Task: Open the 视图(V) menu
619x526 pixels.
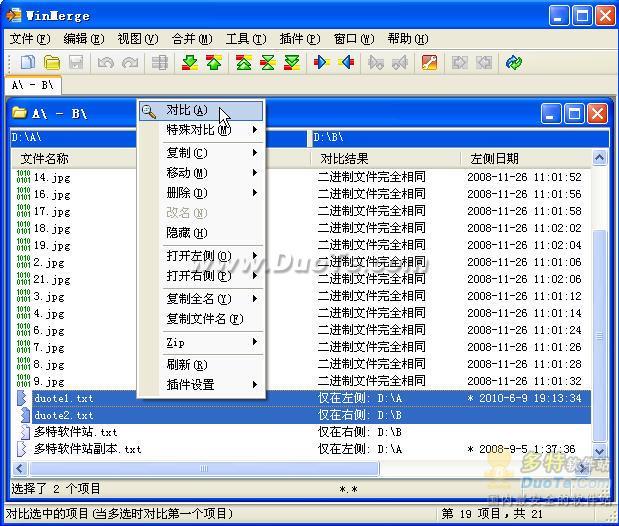Action: [x=138, y=39]
